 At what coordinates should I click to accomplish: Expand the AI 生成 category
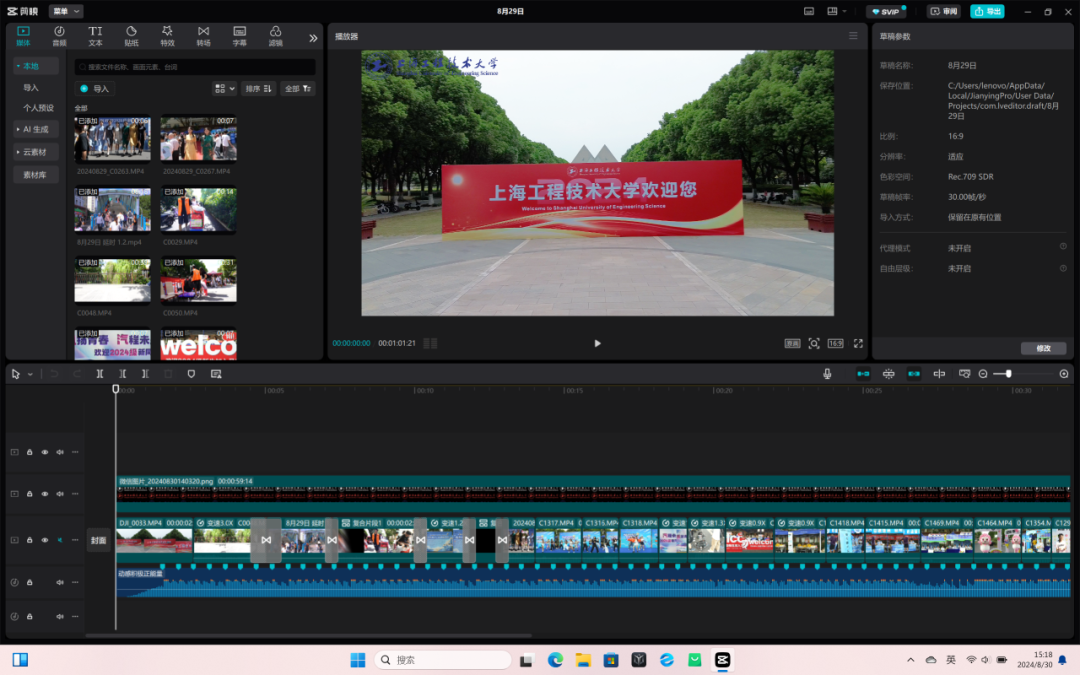point(36,129)
